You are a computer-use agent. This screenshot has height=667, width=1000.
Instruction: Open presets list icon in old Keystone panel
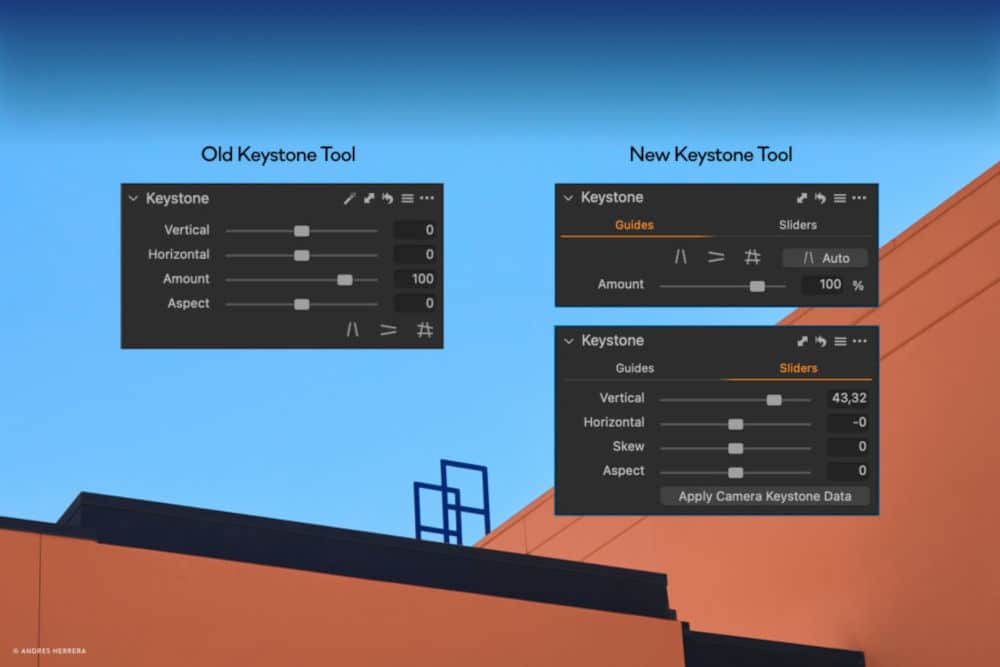click(407, 198)
